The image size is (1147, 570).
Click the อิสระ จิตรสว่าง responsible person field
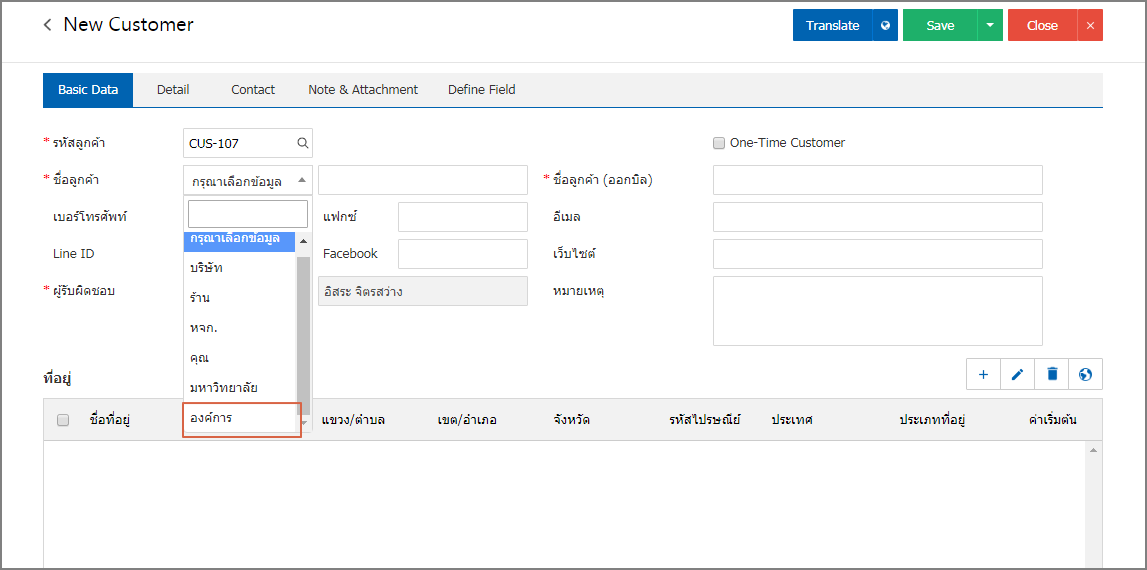(423, 291)
